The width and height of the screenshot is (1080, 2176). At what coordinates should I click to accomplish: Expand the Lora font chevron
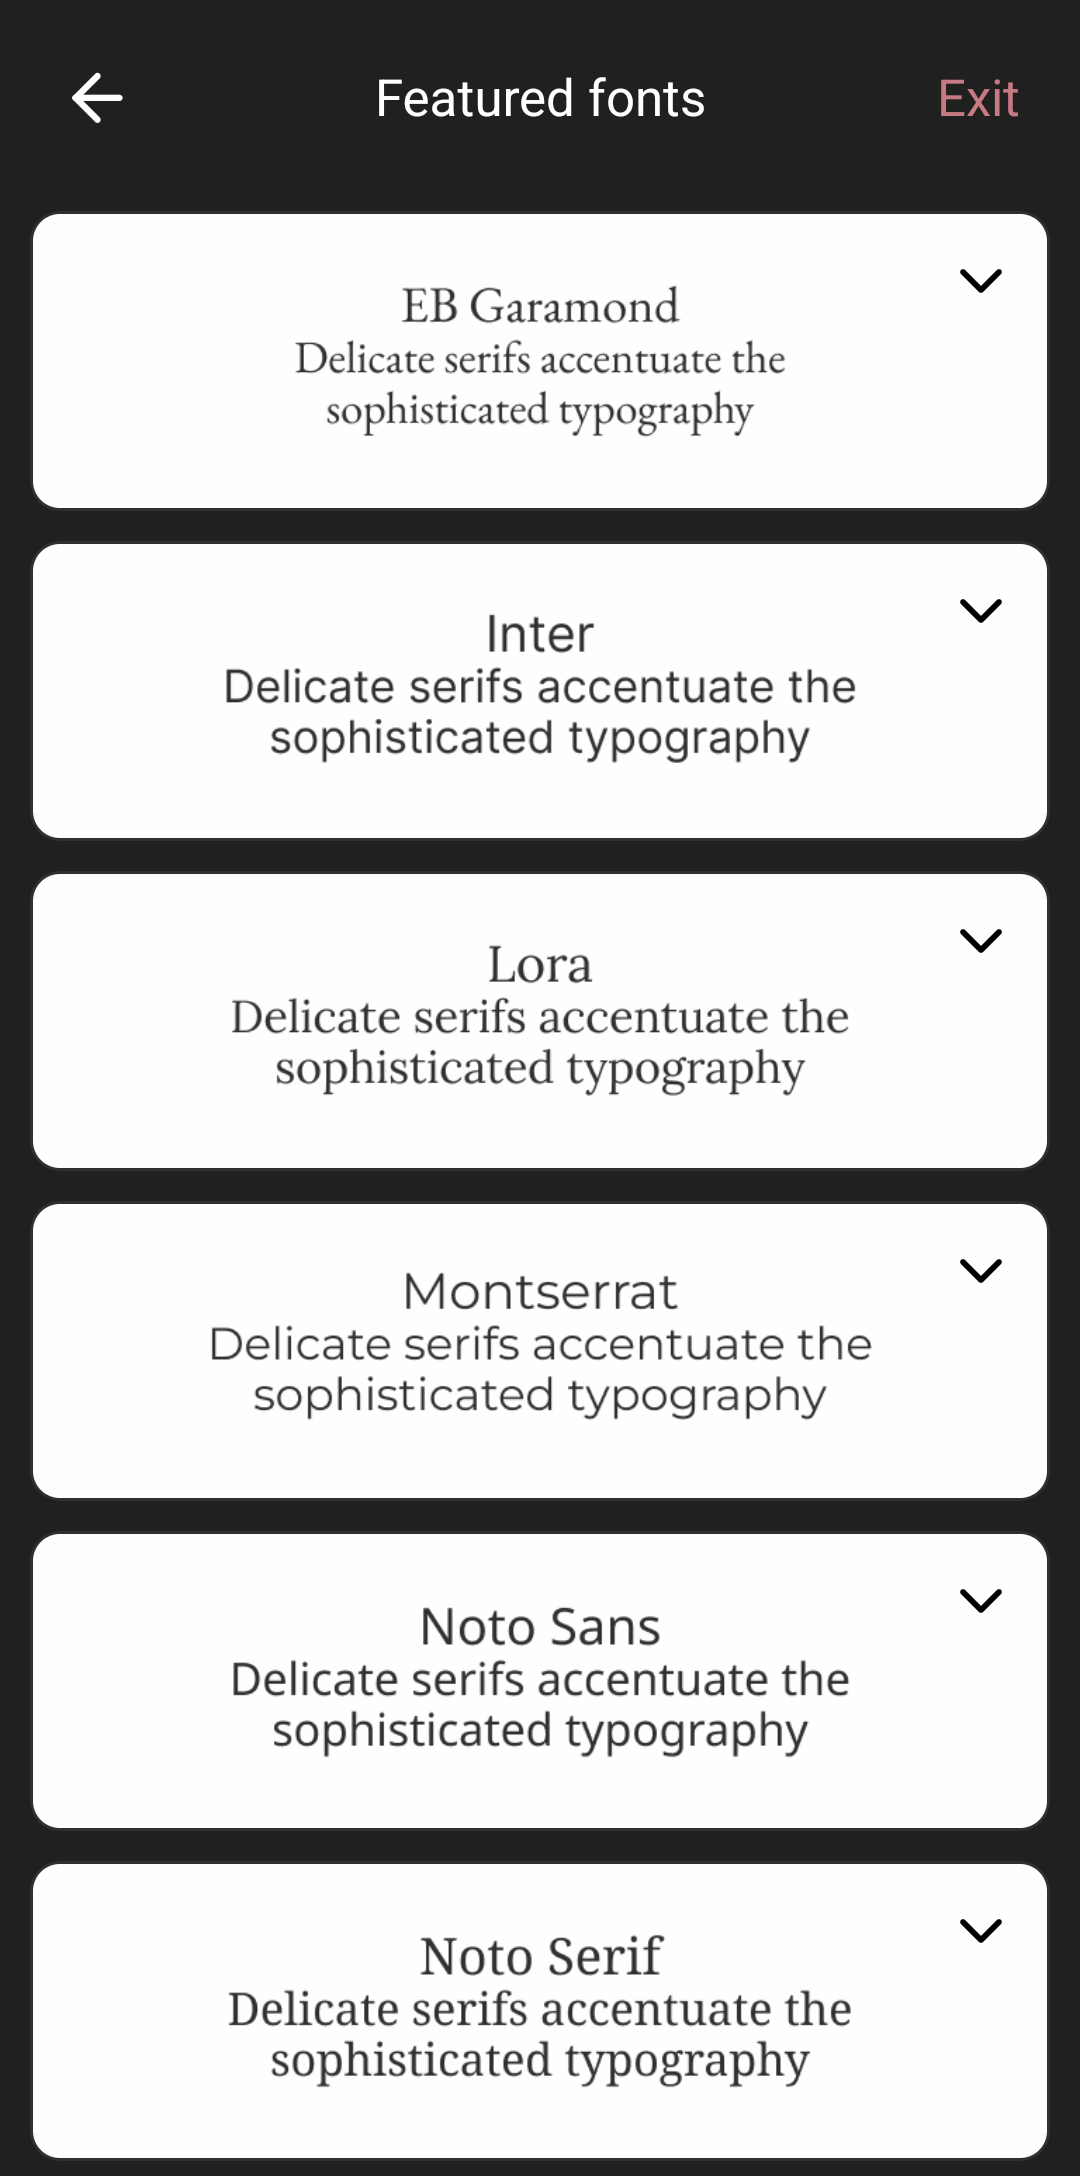click(980, 941)
